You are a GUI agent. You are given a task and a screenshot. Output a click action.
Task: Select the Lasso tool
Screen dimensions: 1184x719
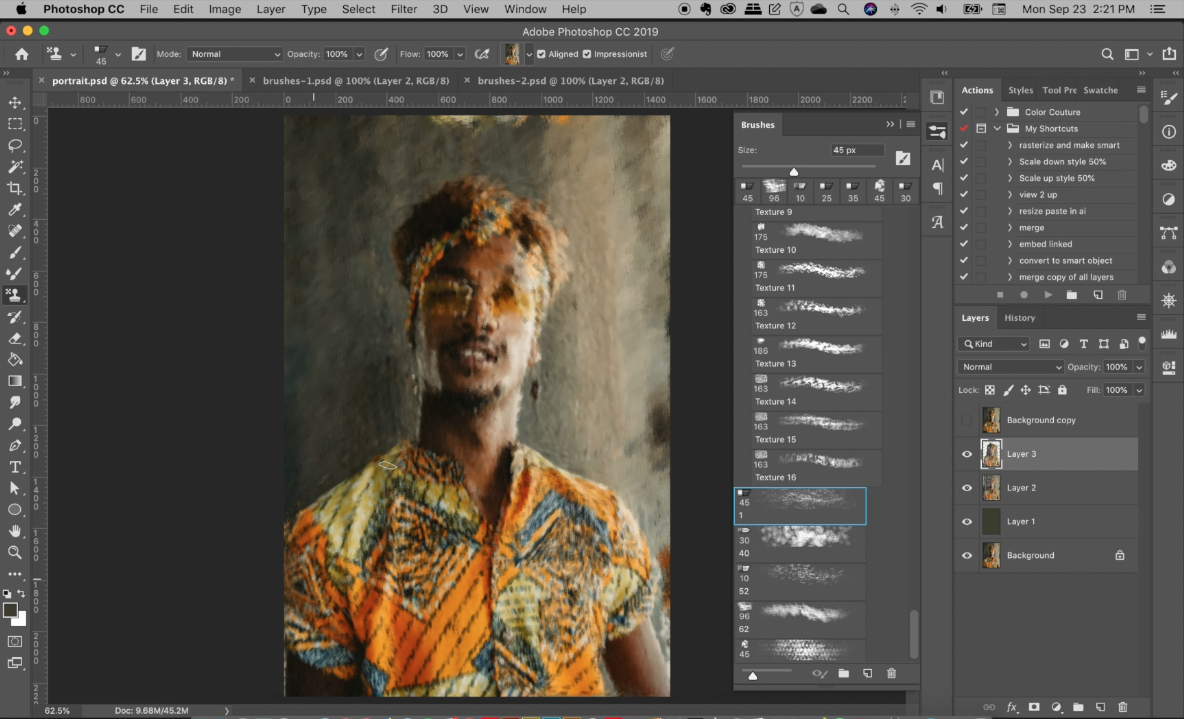point(14,145)
